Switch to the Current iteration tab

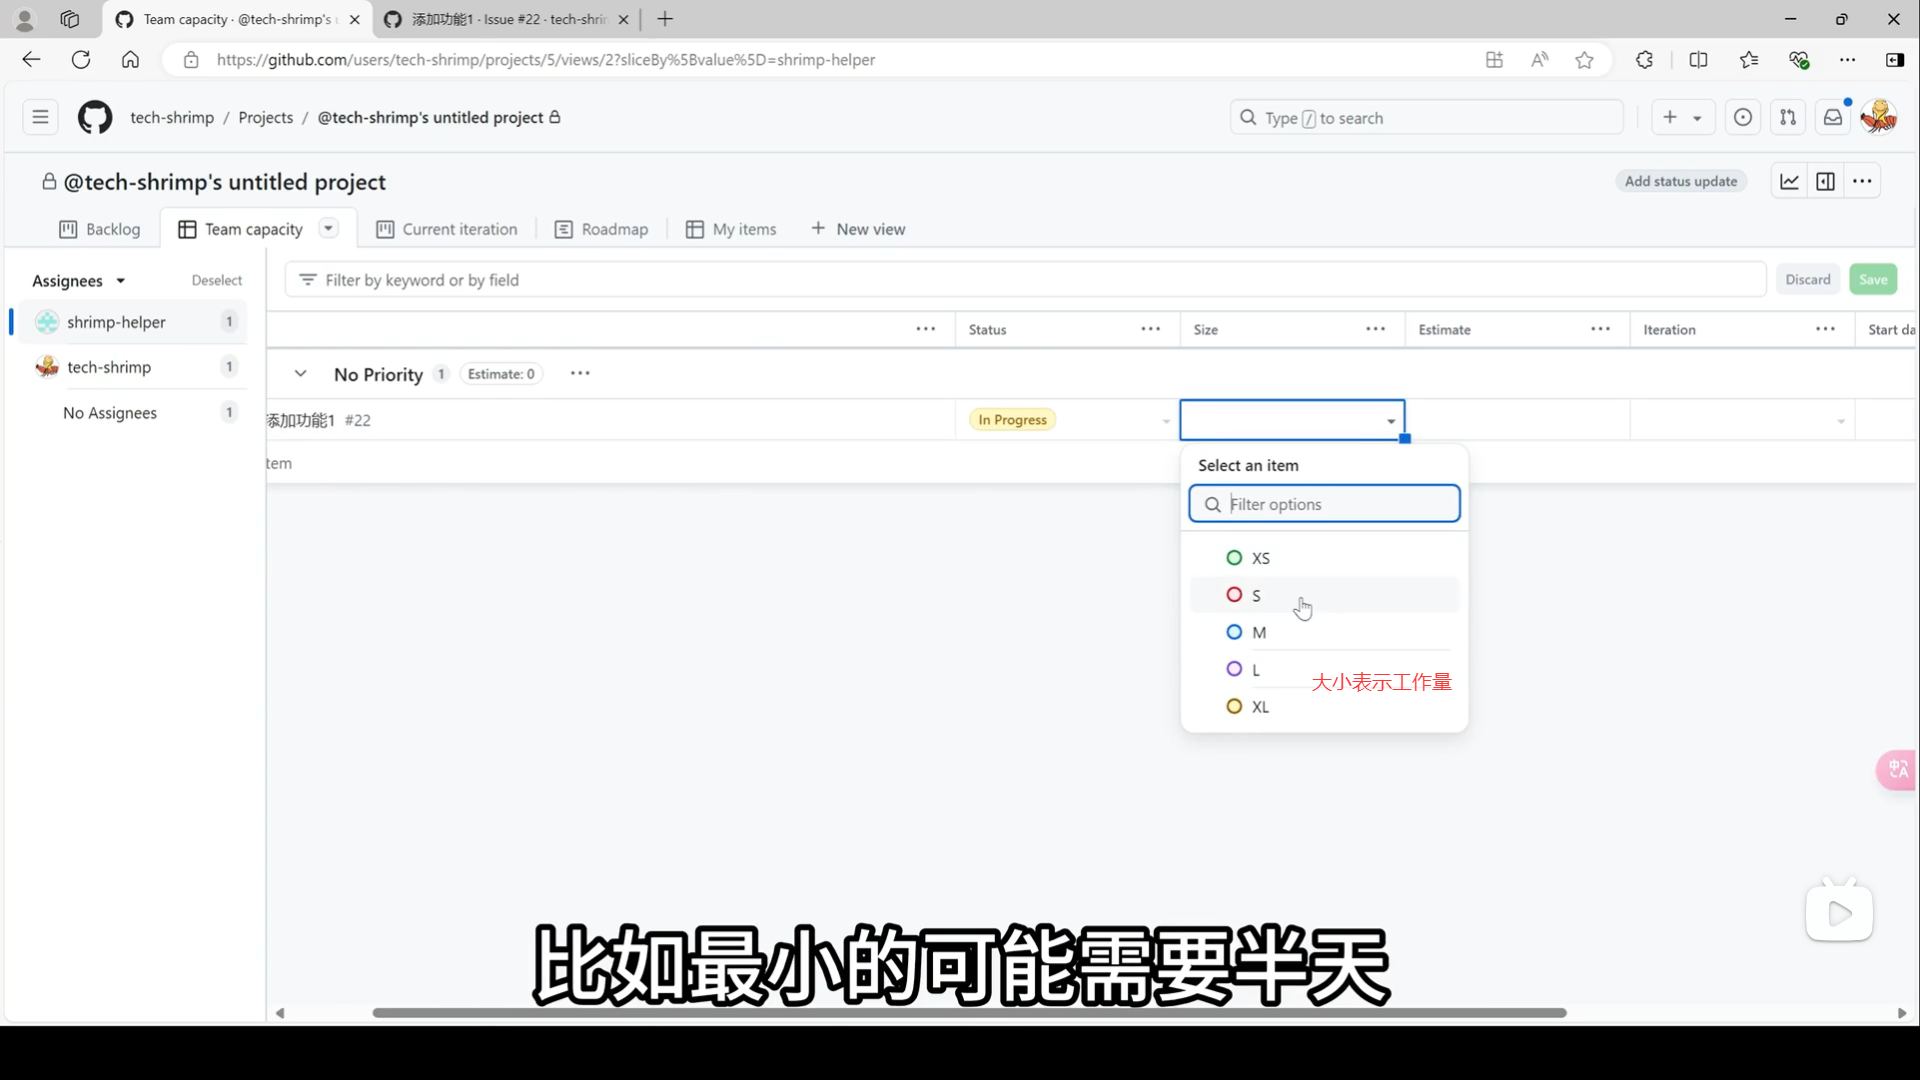click(447, 229)
